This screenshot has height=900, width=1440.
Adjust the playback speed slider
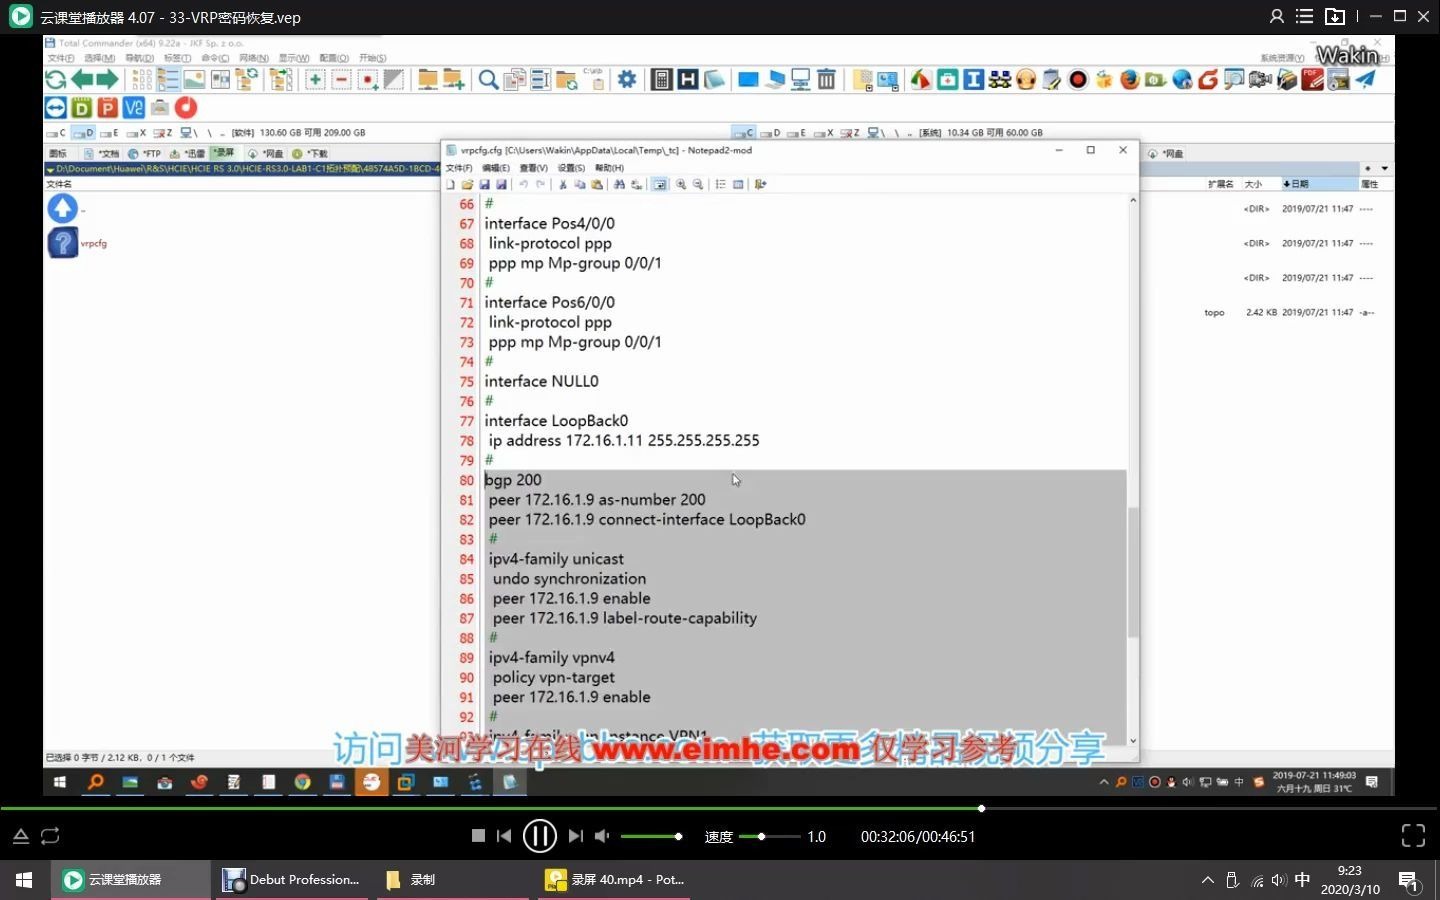tap(769, 836)
